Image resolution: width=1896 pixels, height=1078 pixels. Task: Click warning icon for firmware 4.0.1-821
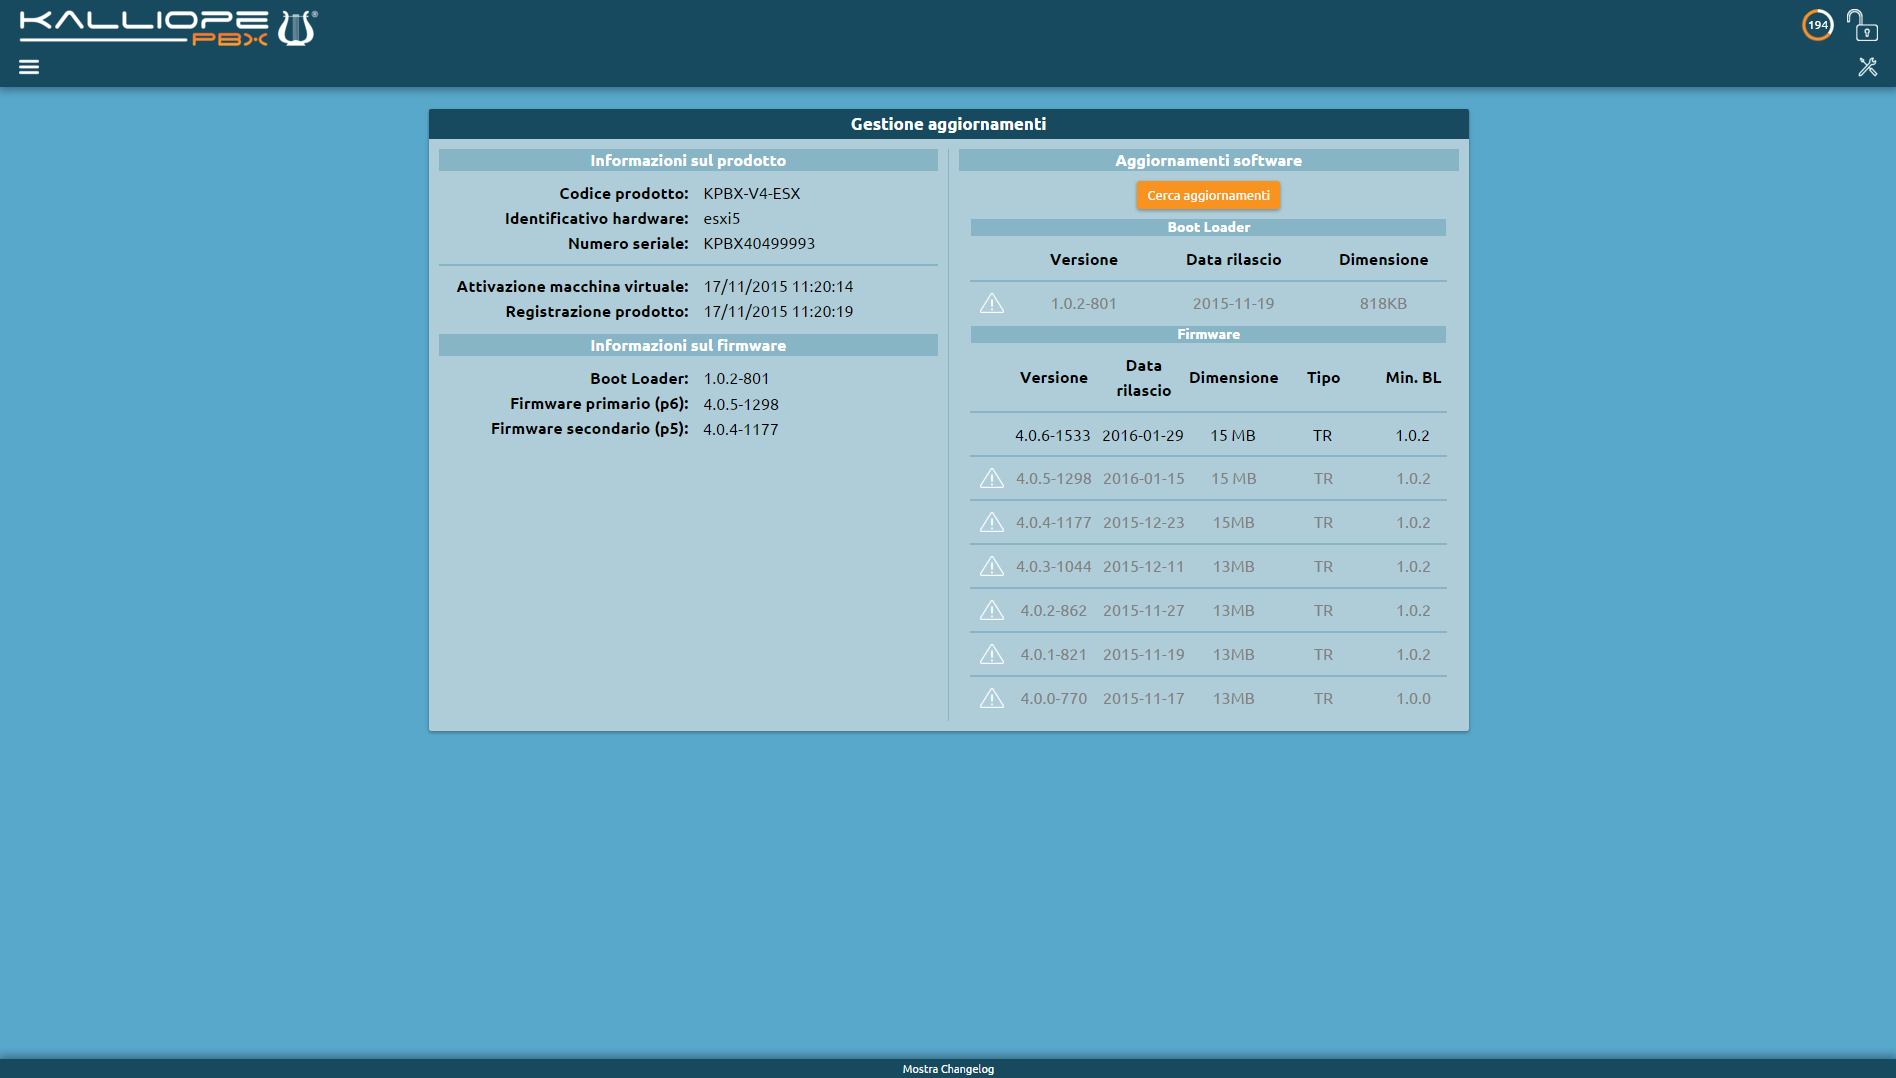click(x=992, y=654)
